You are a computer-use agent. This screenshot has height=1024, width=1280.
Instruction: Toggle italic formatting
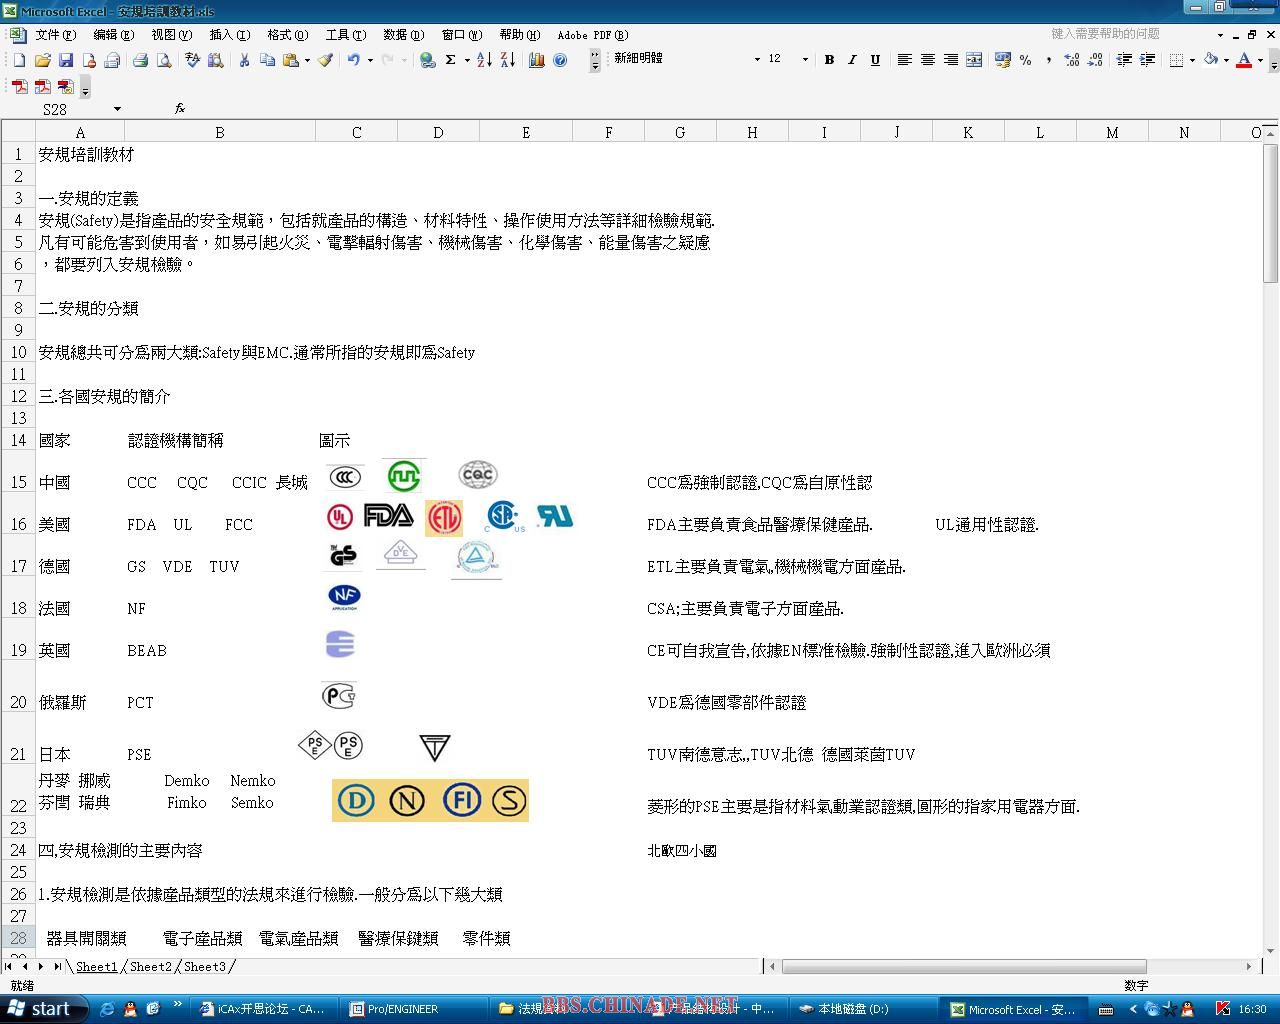click(852, 60)
